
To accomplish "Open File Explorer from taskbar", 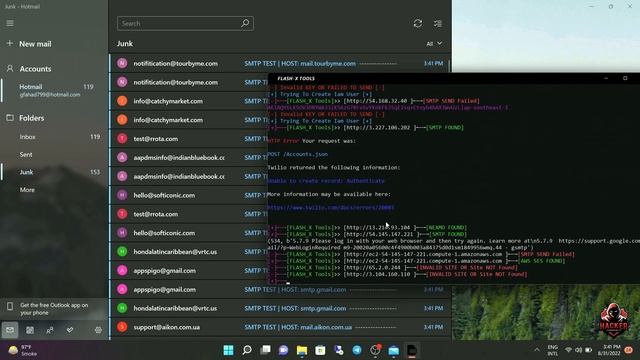I will coord(302,350).
